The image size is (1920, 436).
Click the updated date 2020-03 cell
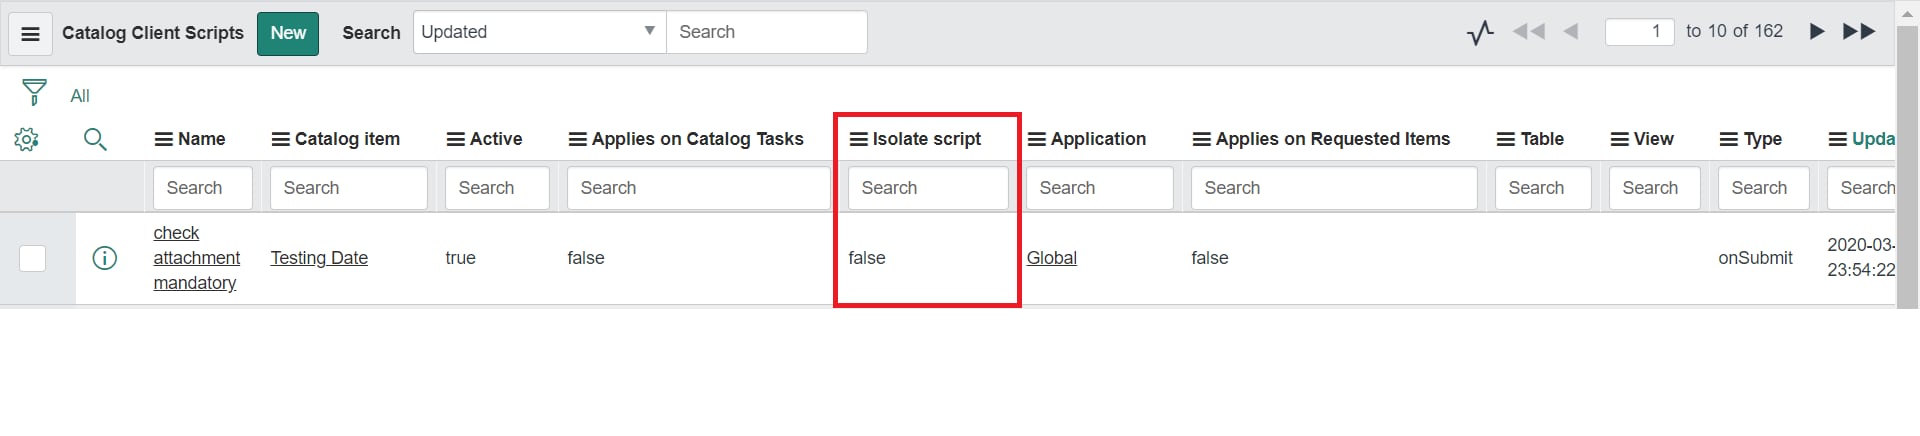point(1861,257)
